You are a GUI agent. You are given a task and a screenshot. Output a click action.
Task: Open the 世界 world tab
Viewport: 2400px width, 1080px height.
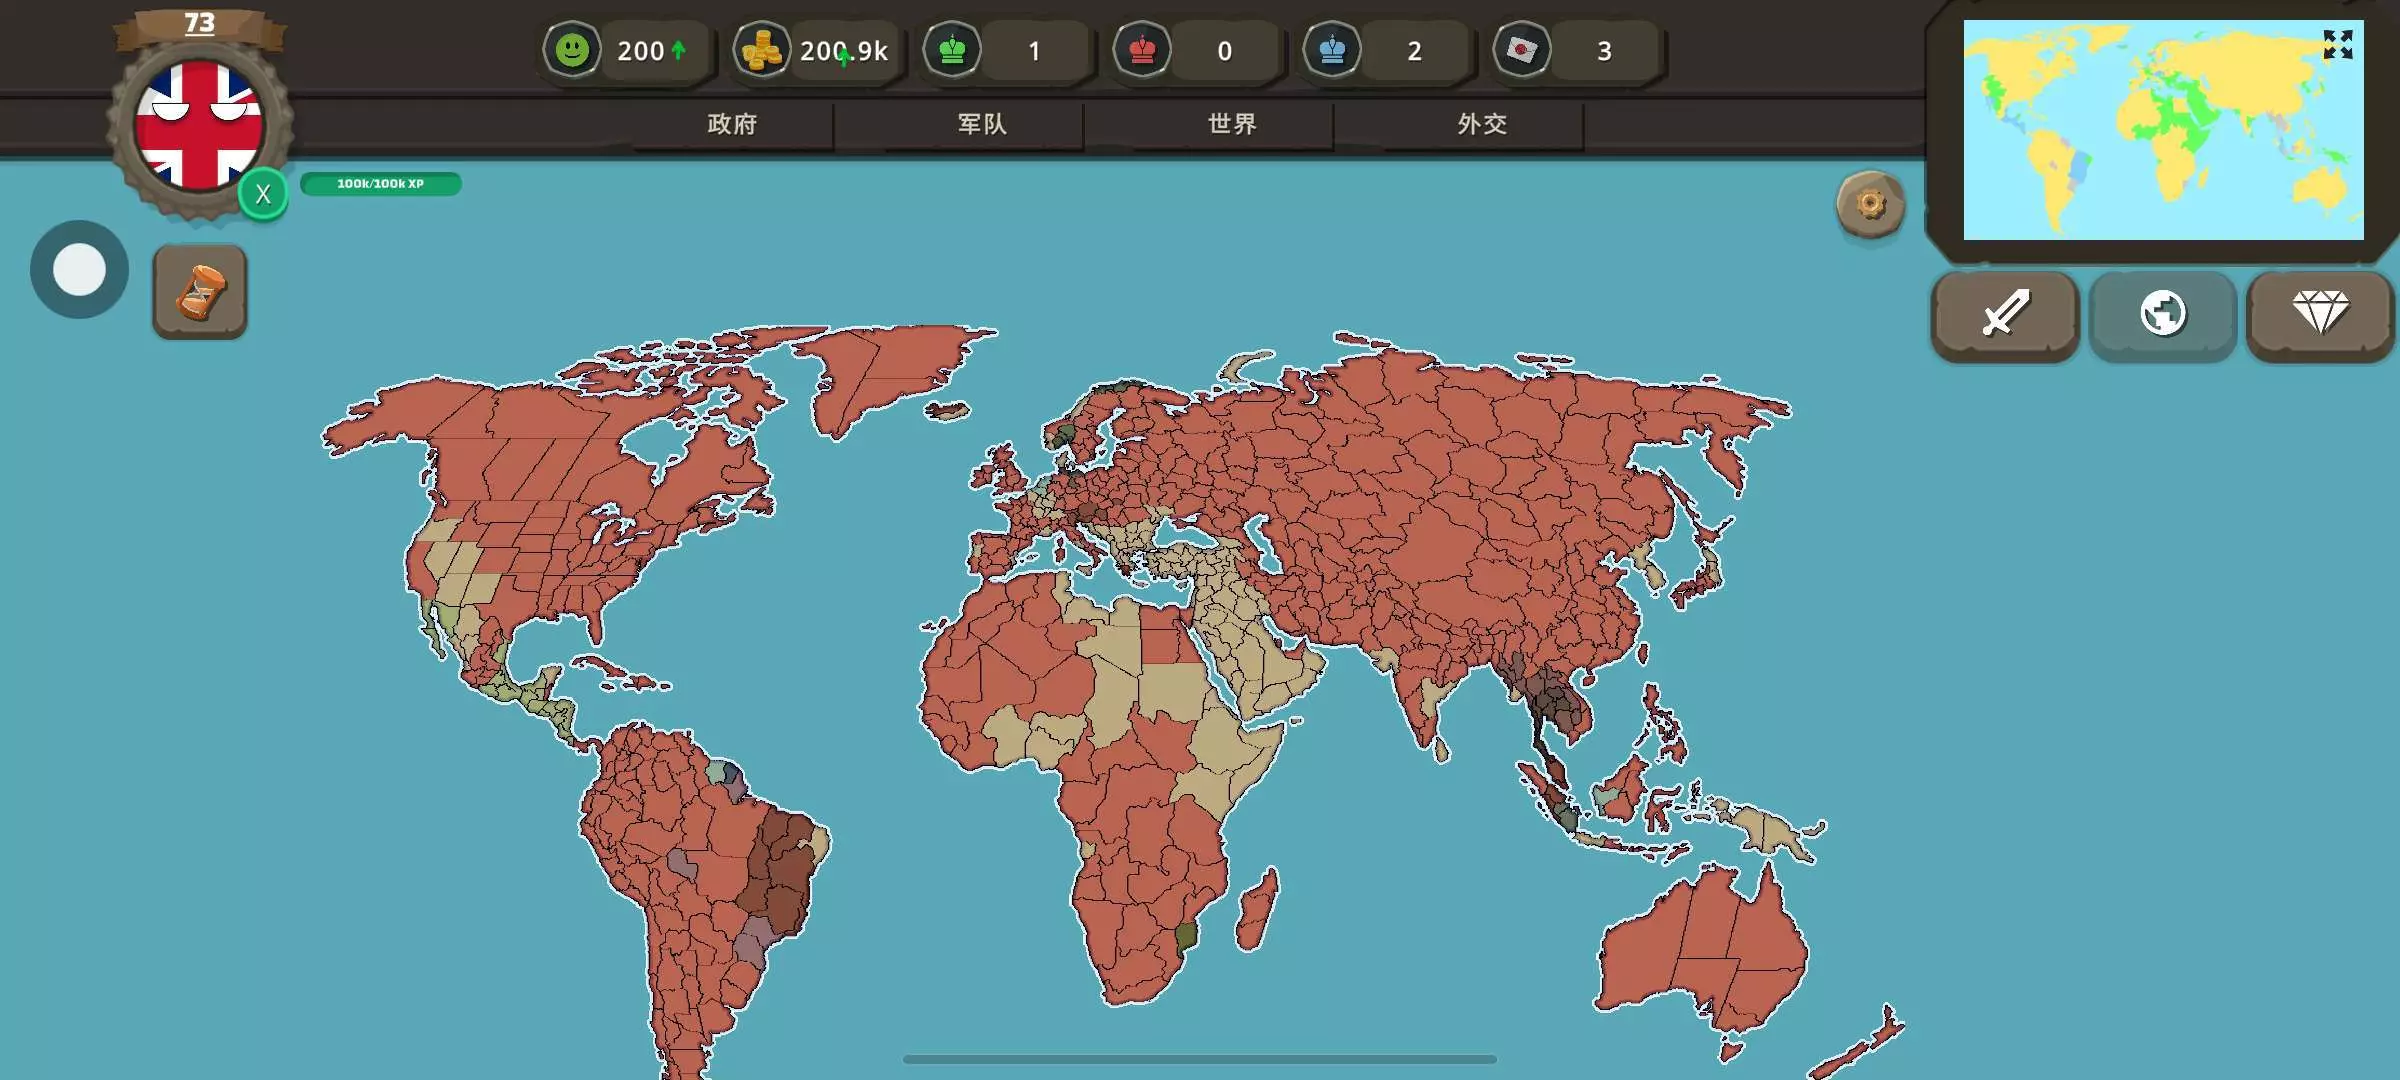click(1232, 124)
